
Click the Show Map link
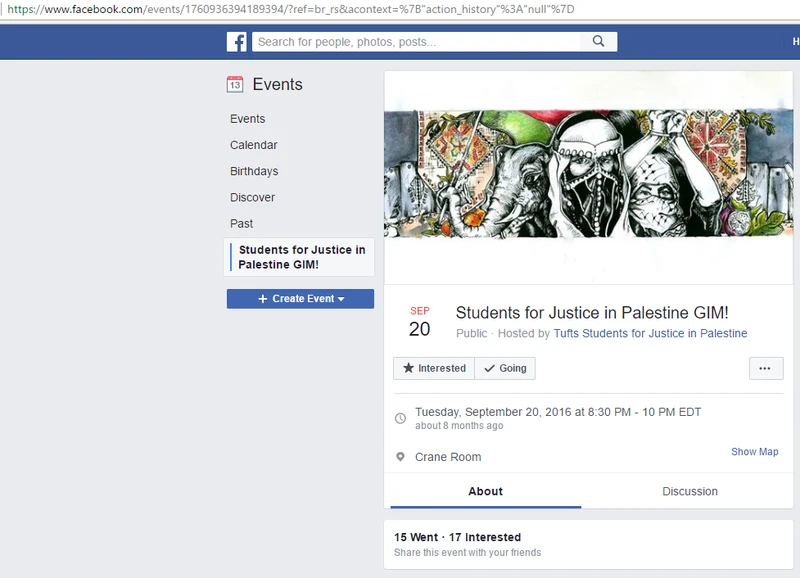tap(755, 451)
